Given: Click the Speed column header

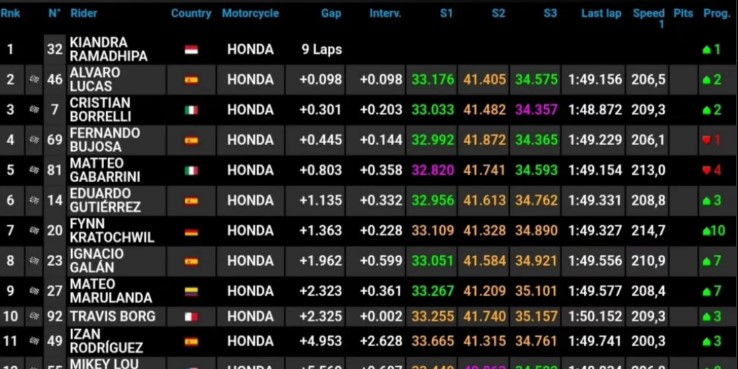Looking at the screenshot, I should click(x=649, y=18).
